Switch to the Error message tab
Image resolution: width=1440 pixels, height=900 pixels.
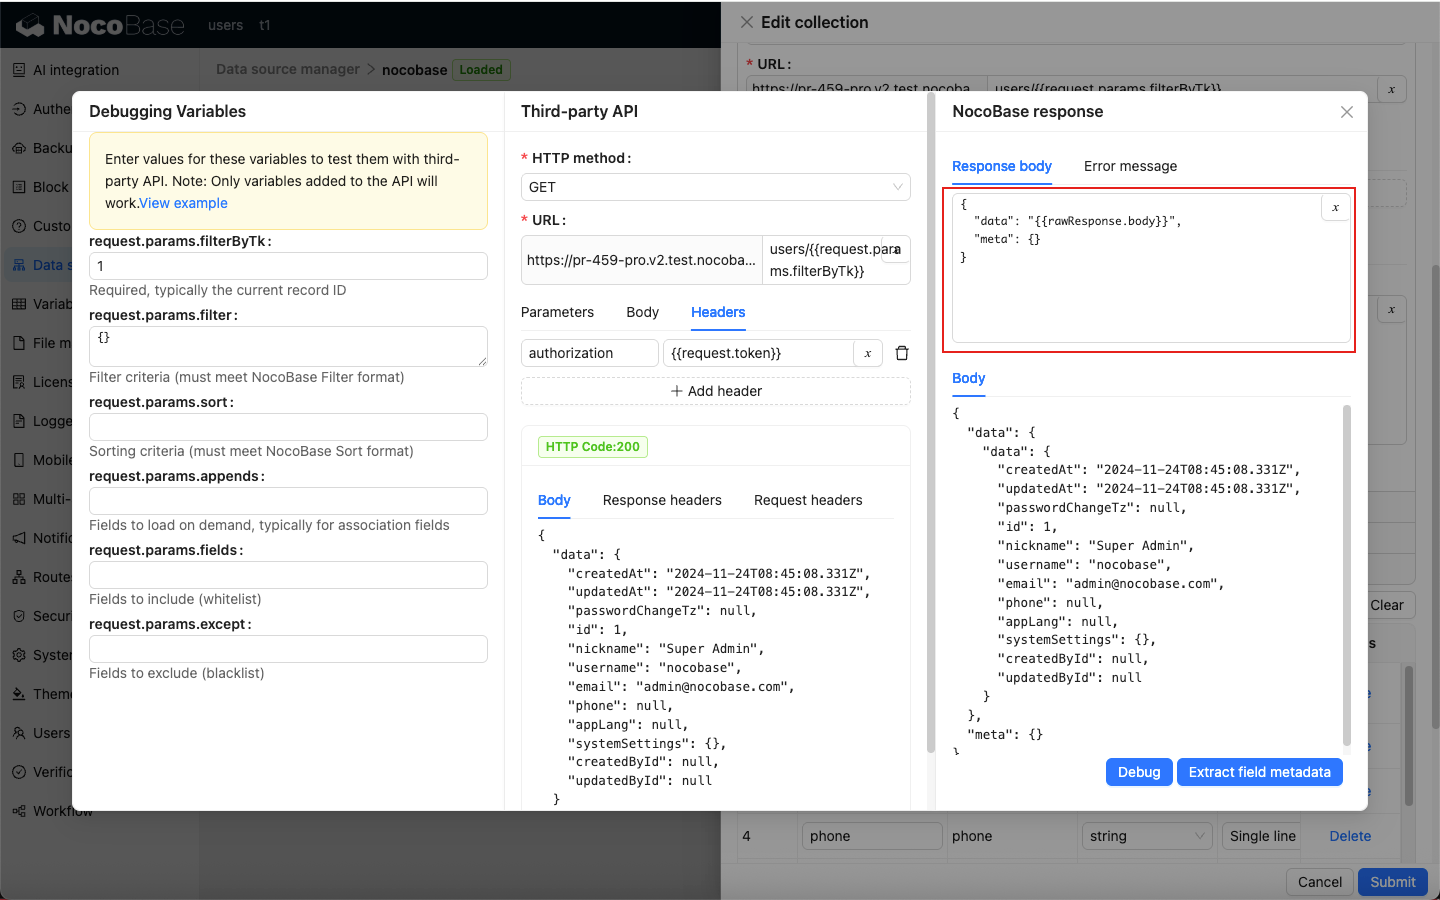1129,166
